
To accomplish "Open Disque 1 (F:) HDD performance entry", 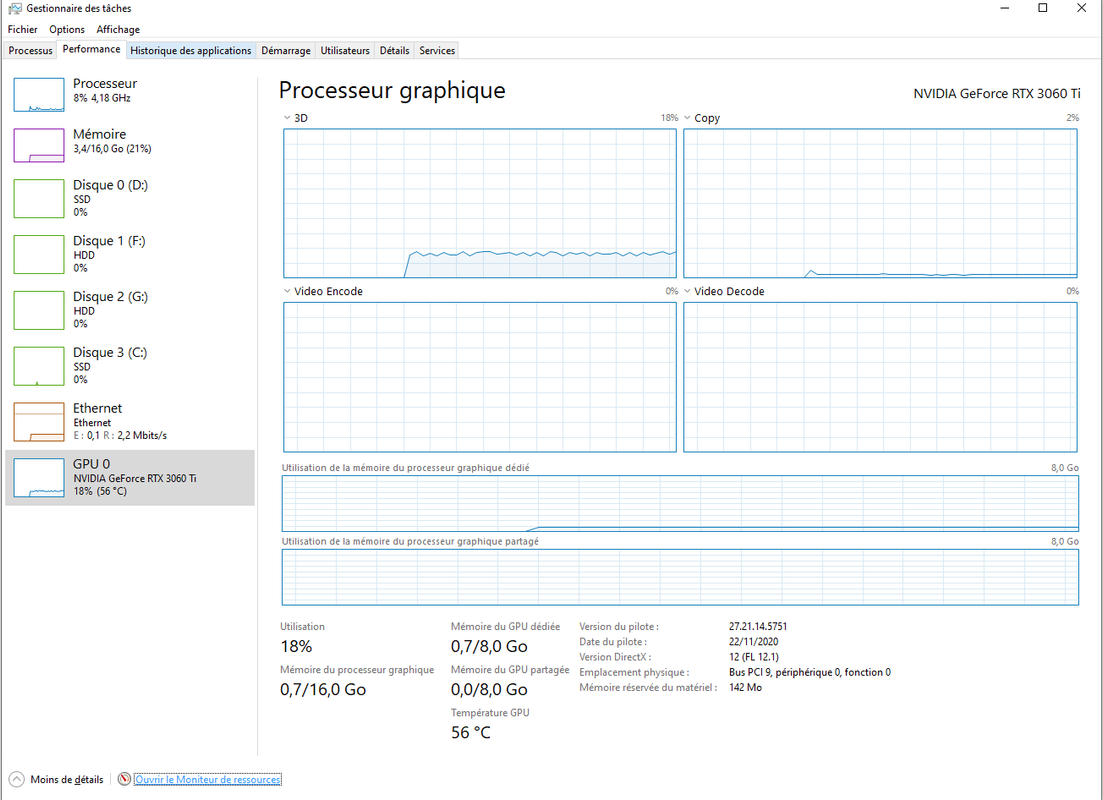I will tap(130, 254).
